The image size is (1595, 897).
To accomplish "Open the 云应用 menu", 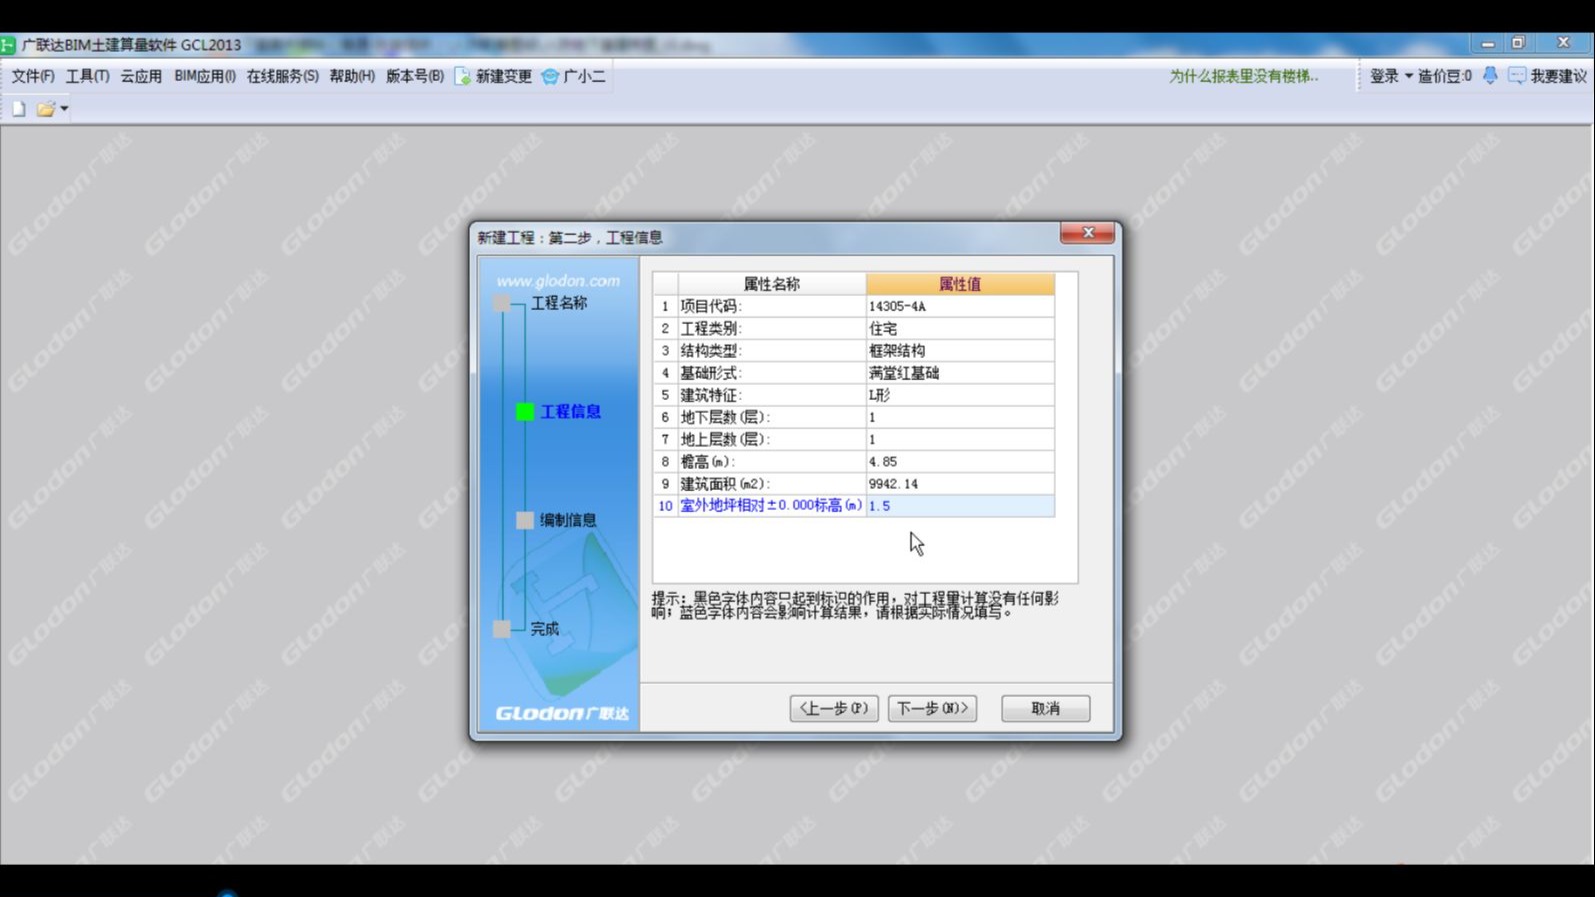I will click(x=141, y=76).
